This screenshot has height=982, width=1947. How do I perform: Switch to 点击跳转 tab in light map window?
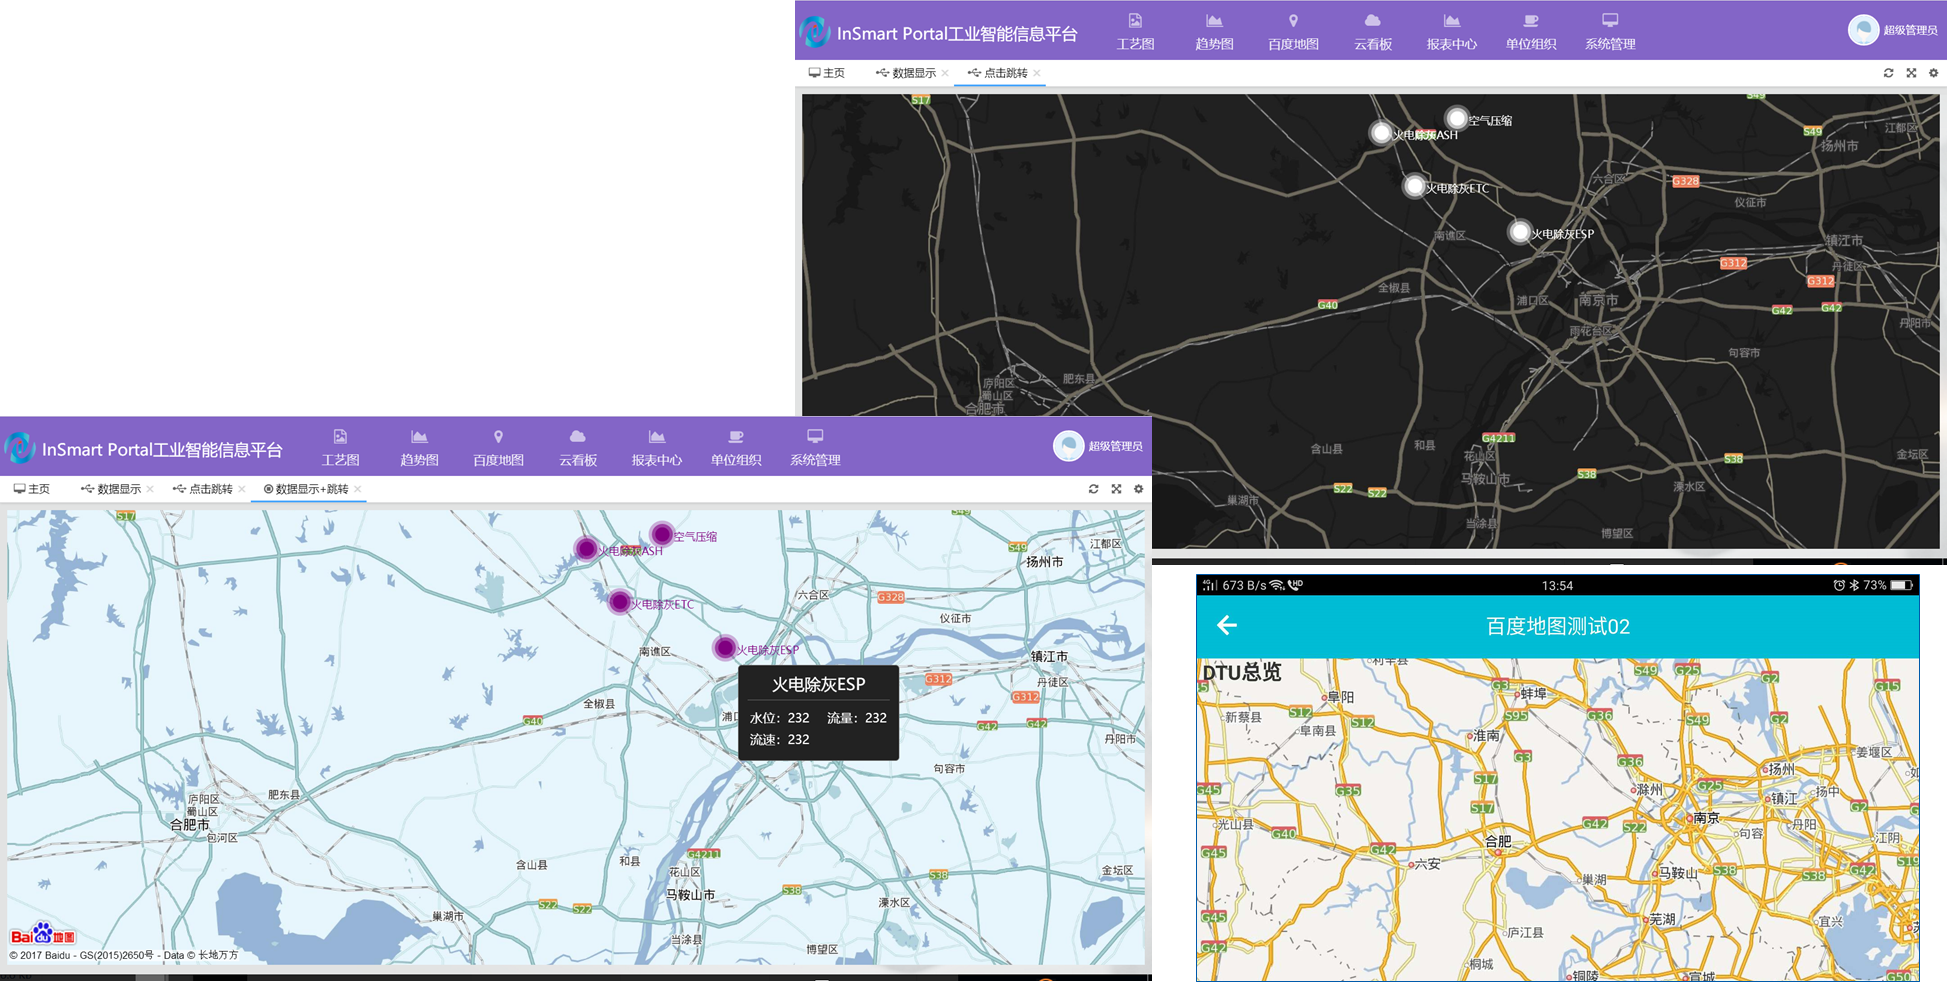pos(203,489)
